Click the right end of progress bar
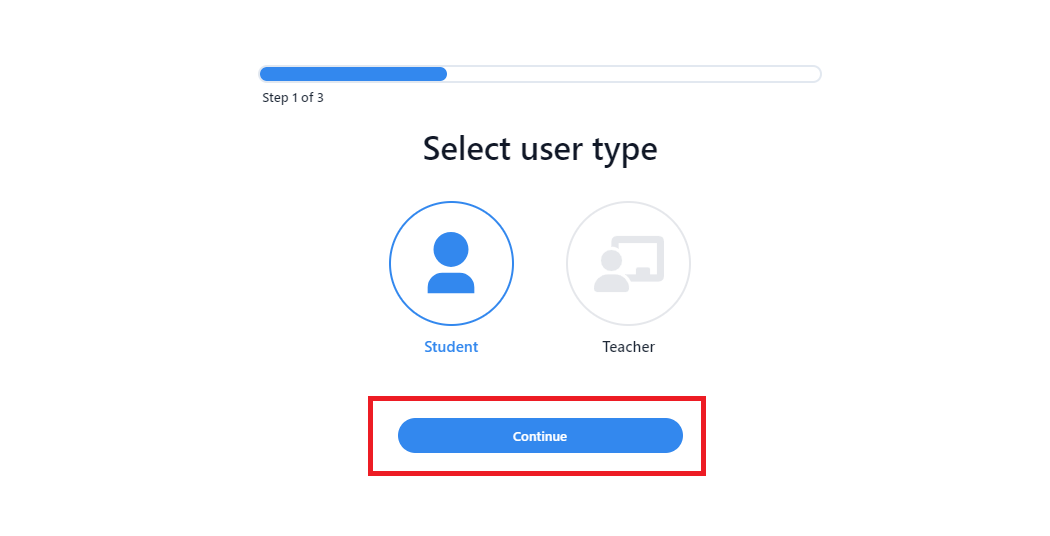This screenshot has width=1050, height=536. point(815,74)
